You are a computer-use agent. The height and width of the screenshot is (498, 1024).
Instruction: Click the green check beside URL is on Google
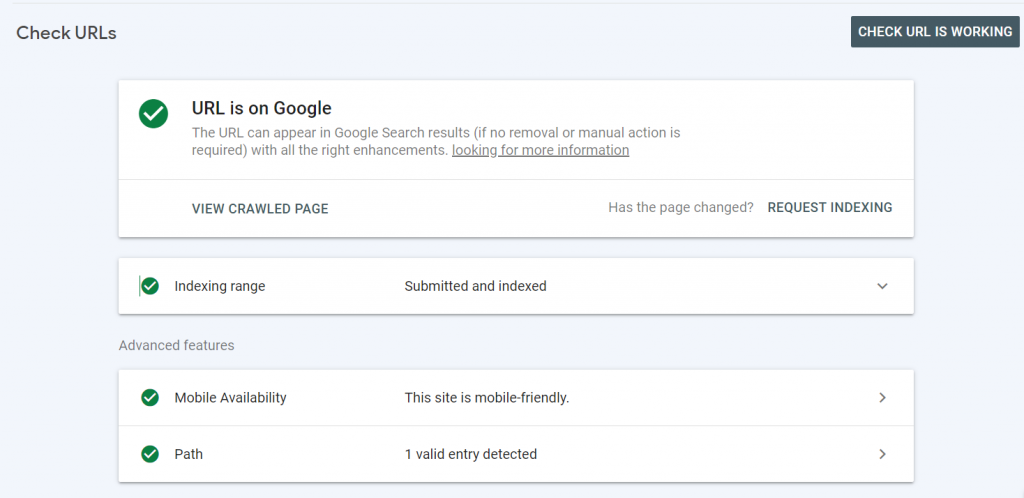(x=153, y=114)
